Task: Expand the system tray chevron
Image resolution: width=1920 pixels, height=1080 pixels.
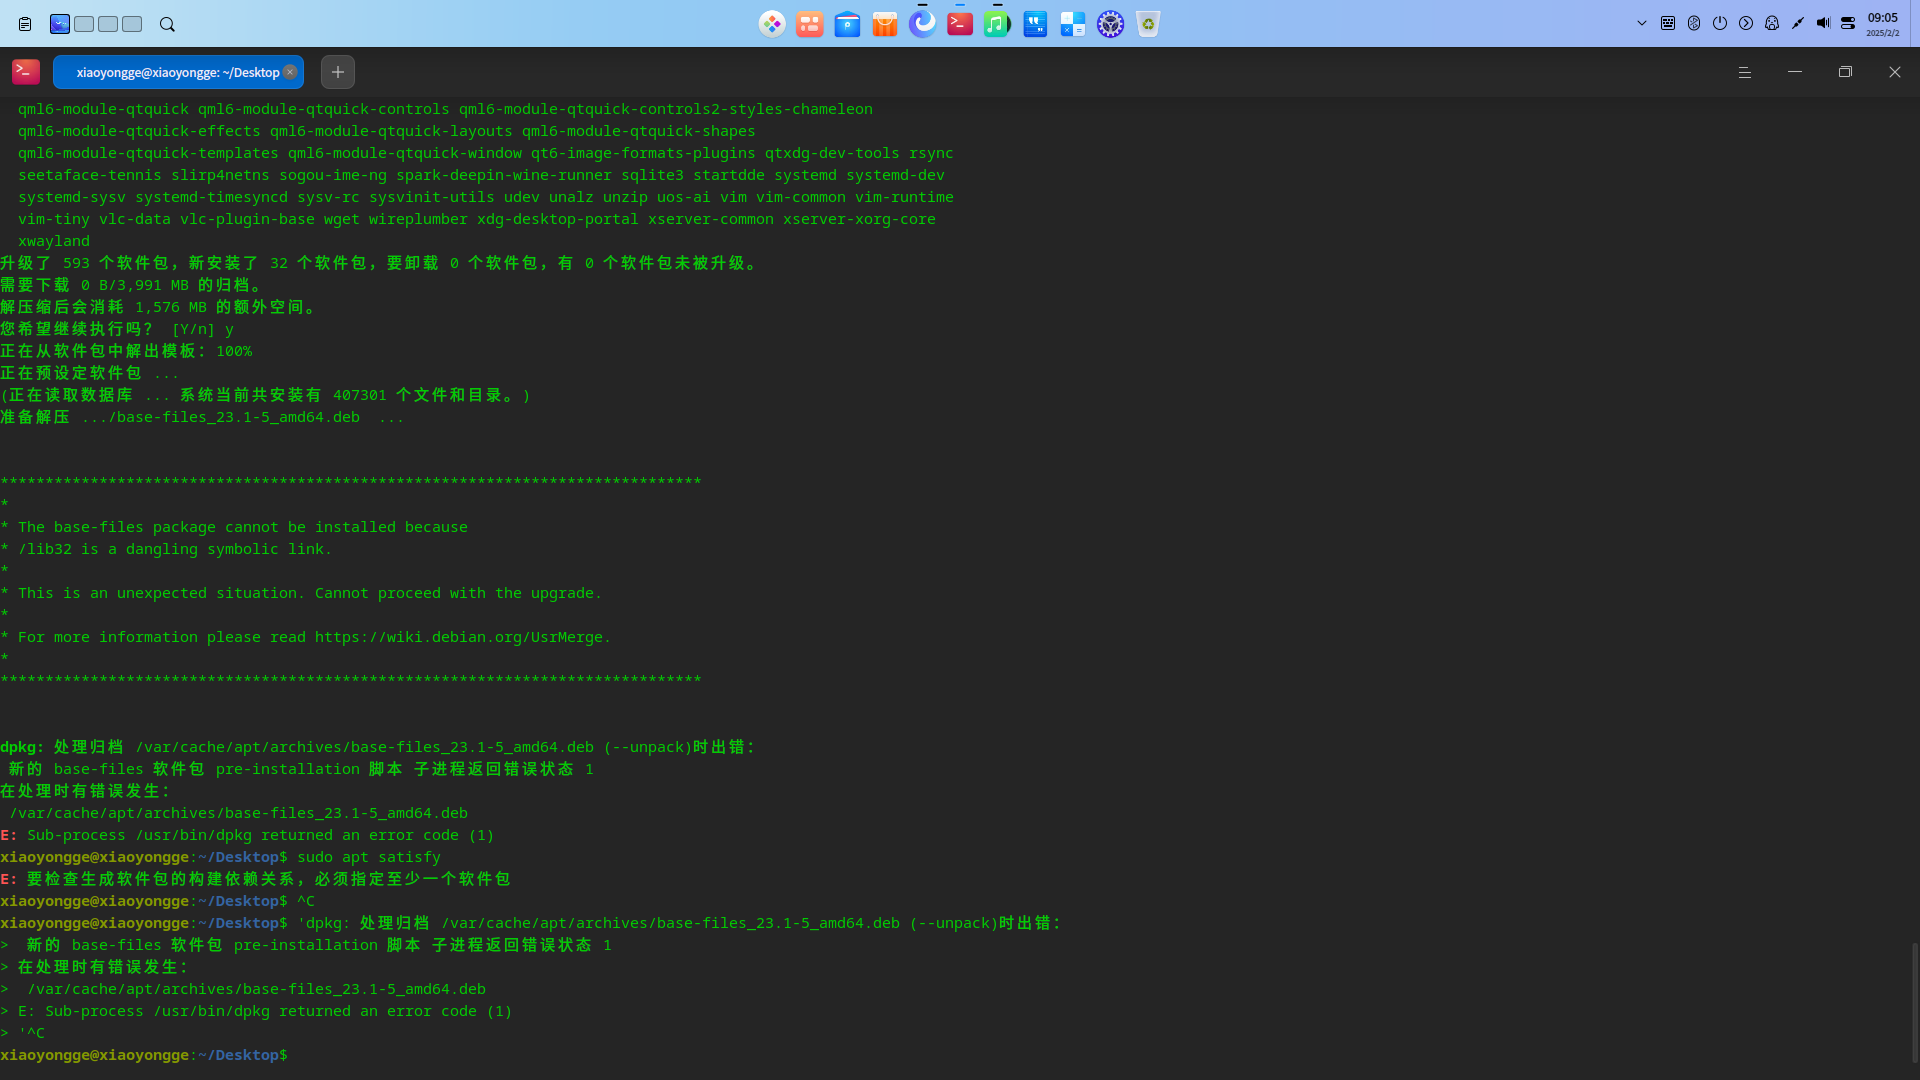Action: tap(1642, 23)
